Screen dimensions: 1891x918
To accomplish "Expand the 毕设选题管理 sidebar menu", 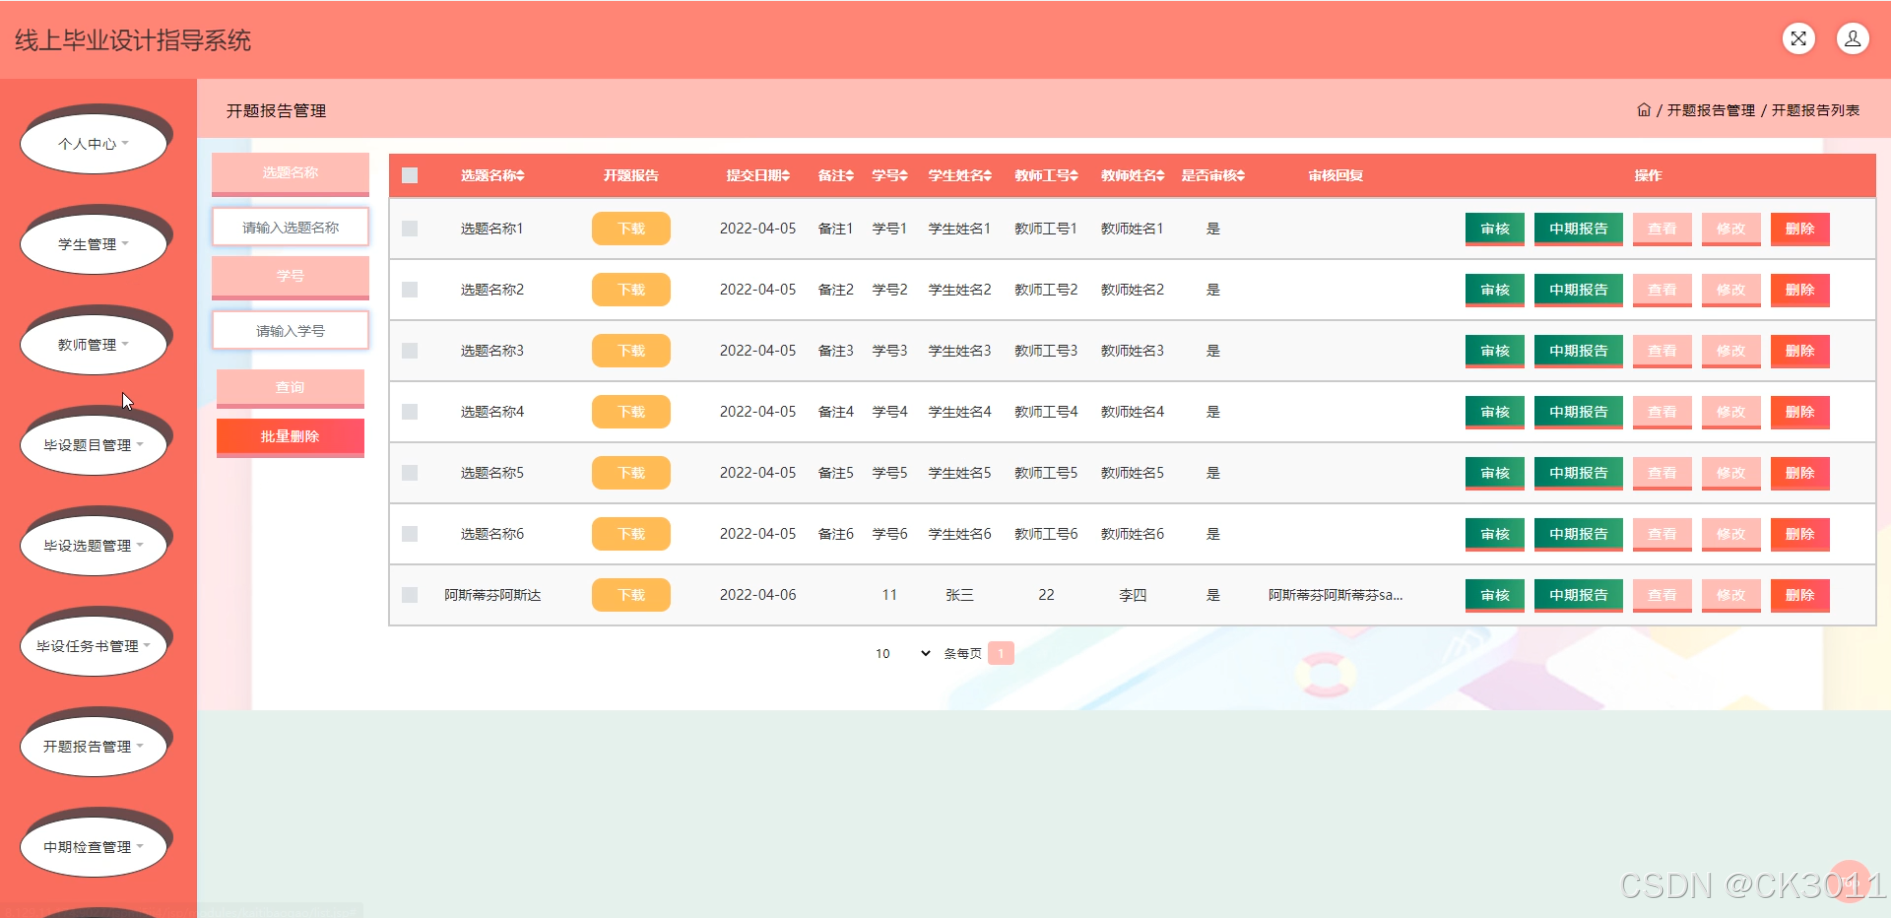I will coord(93,546).
